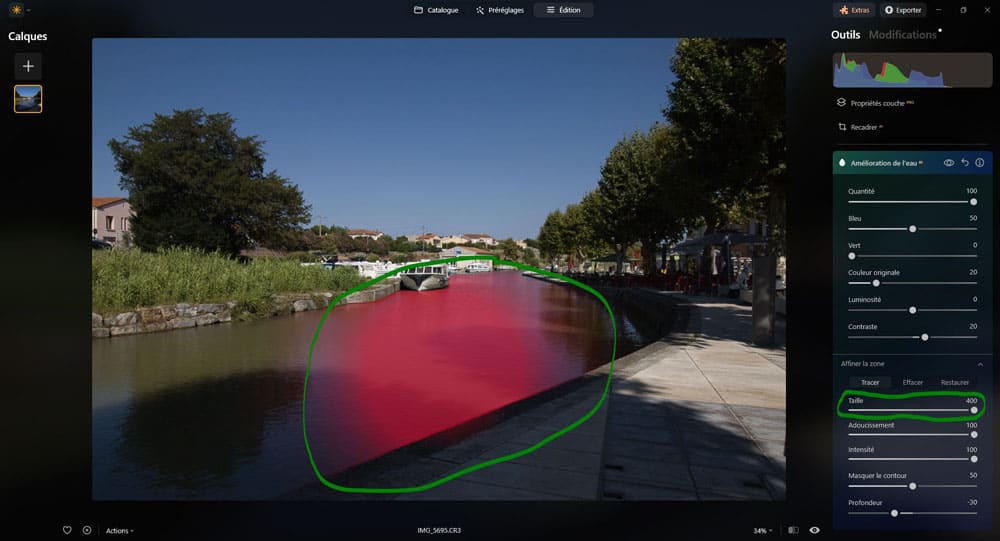Toggle original preview with bottom eye icon
1000x541 pixels.
coord(814,530)
